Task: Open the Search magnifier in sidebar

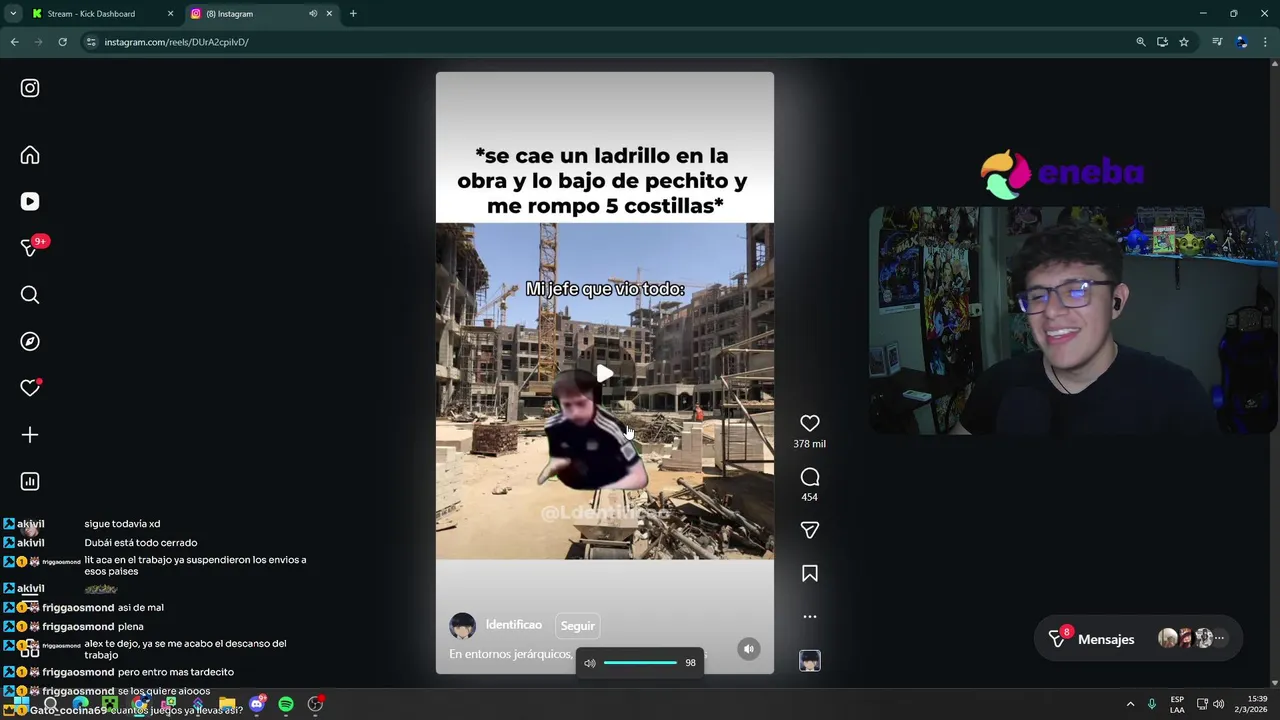Action: (x=30, y=295)
